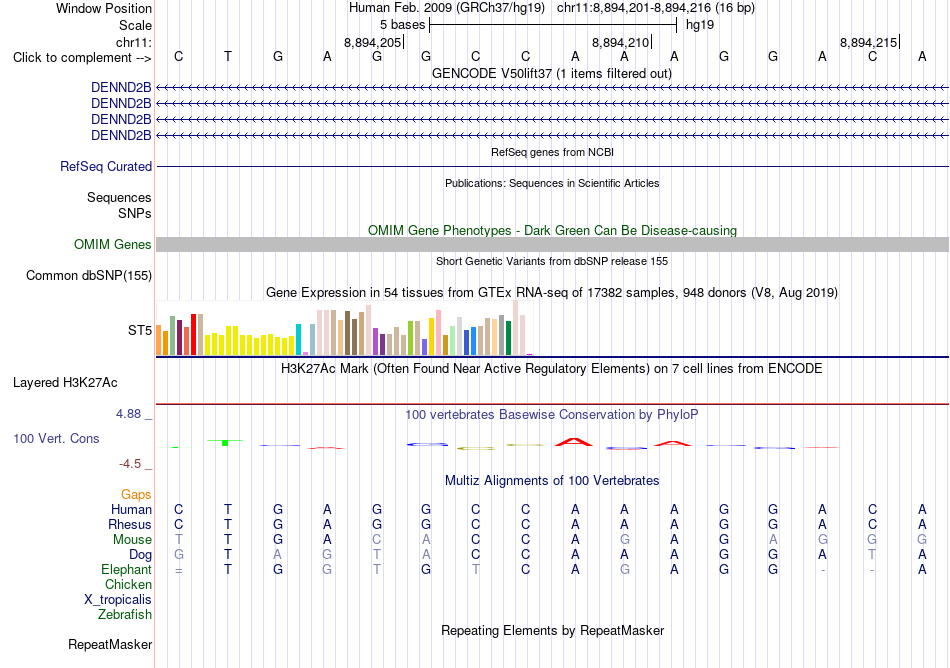Click the chr11: ruler label
Viewport: 950px width, 668px height.
[x=133, y=42]
